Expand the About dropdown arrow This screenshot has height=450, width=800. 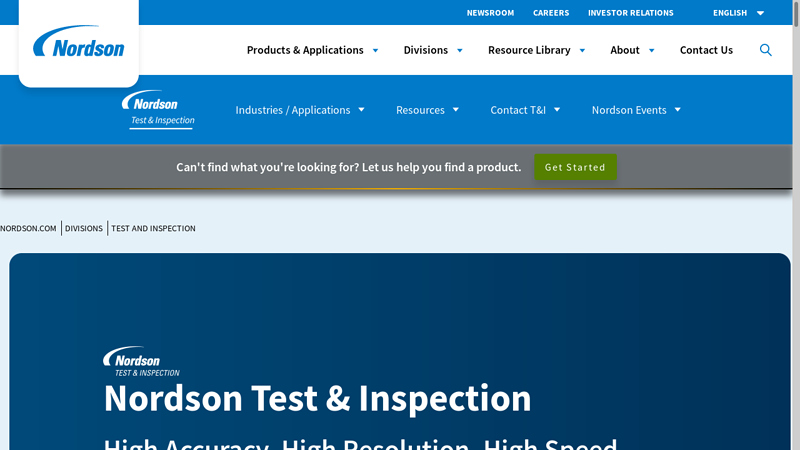tap(652, 51)
